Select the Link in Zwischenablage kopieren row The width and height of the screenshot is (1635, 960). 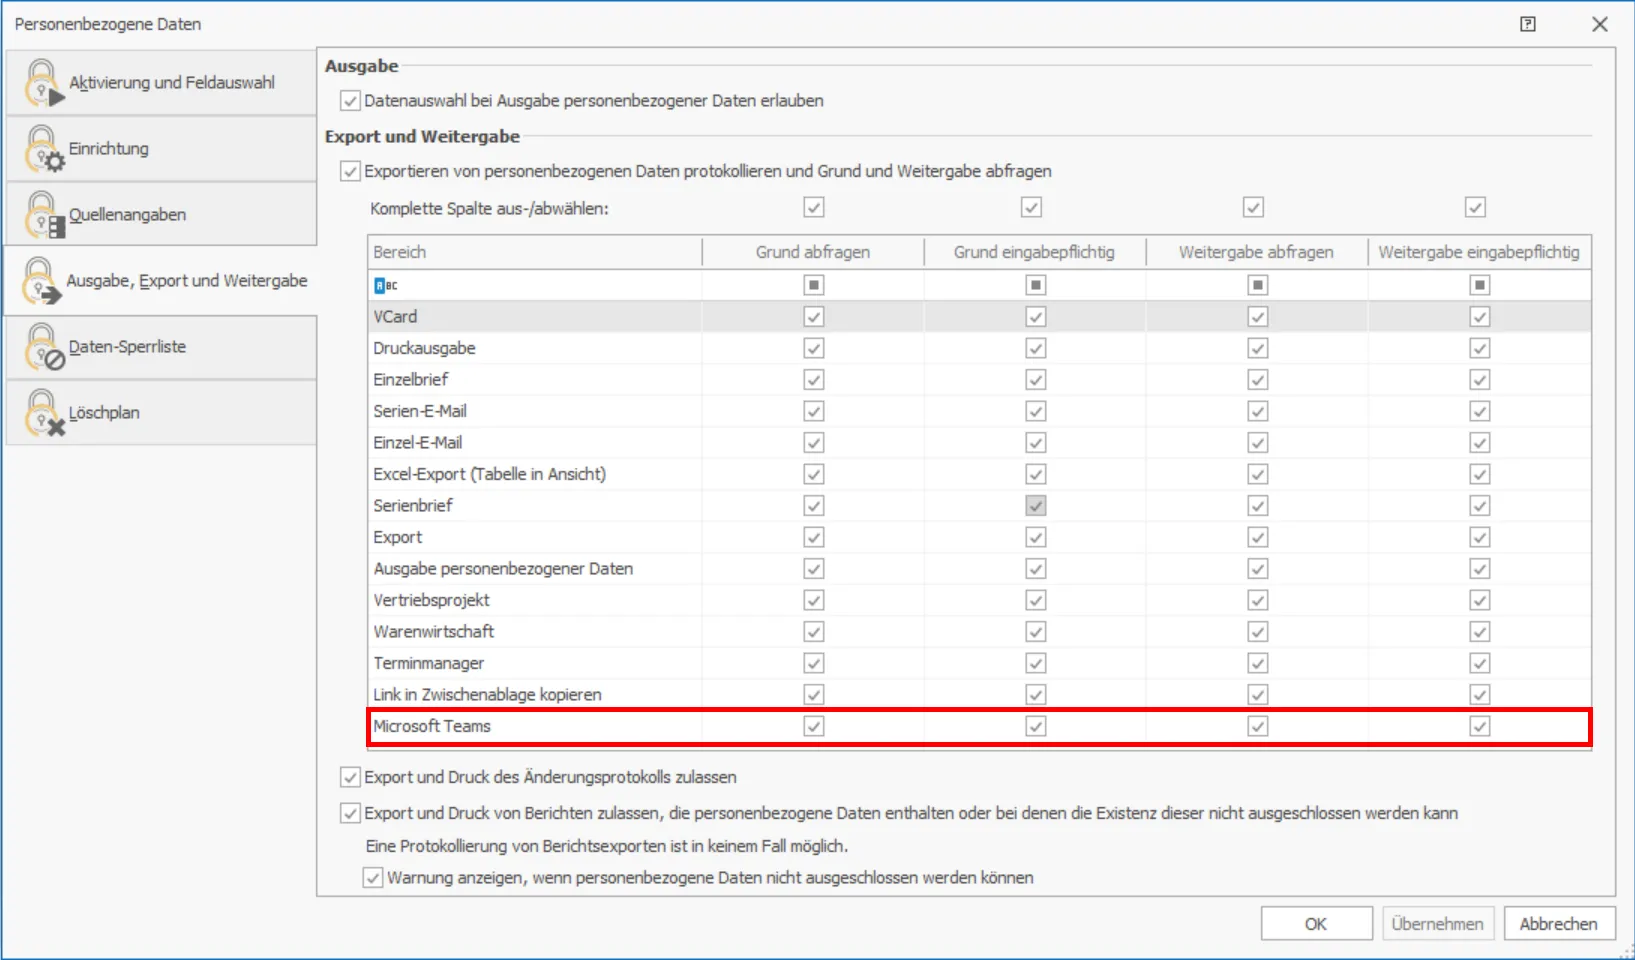click(x=979, y=695)
